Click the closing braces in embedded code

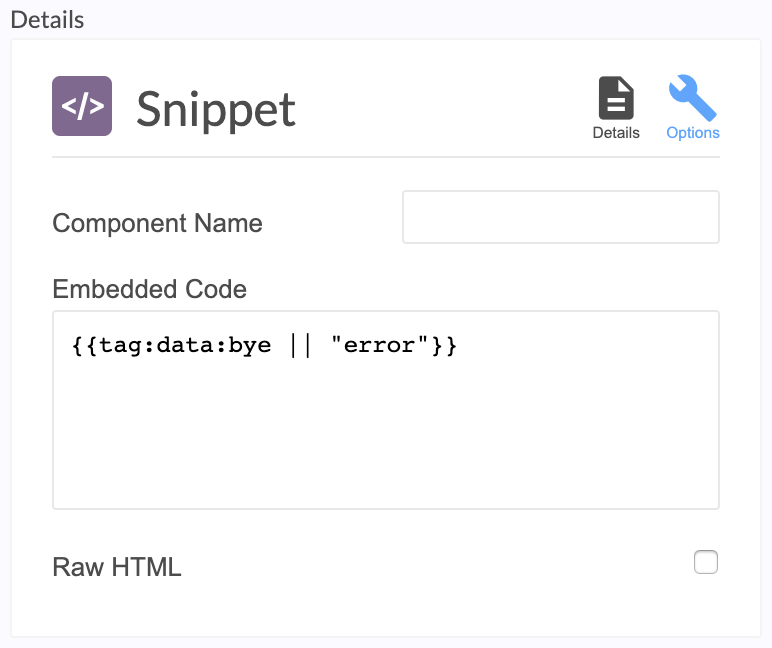pyautogui.click(x=445, y=345)
